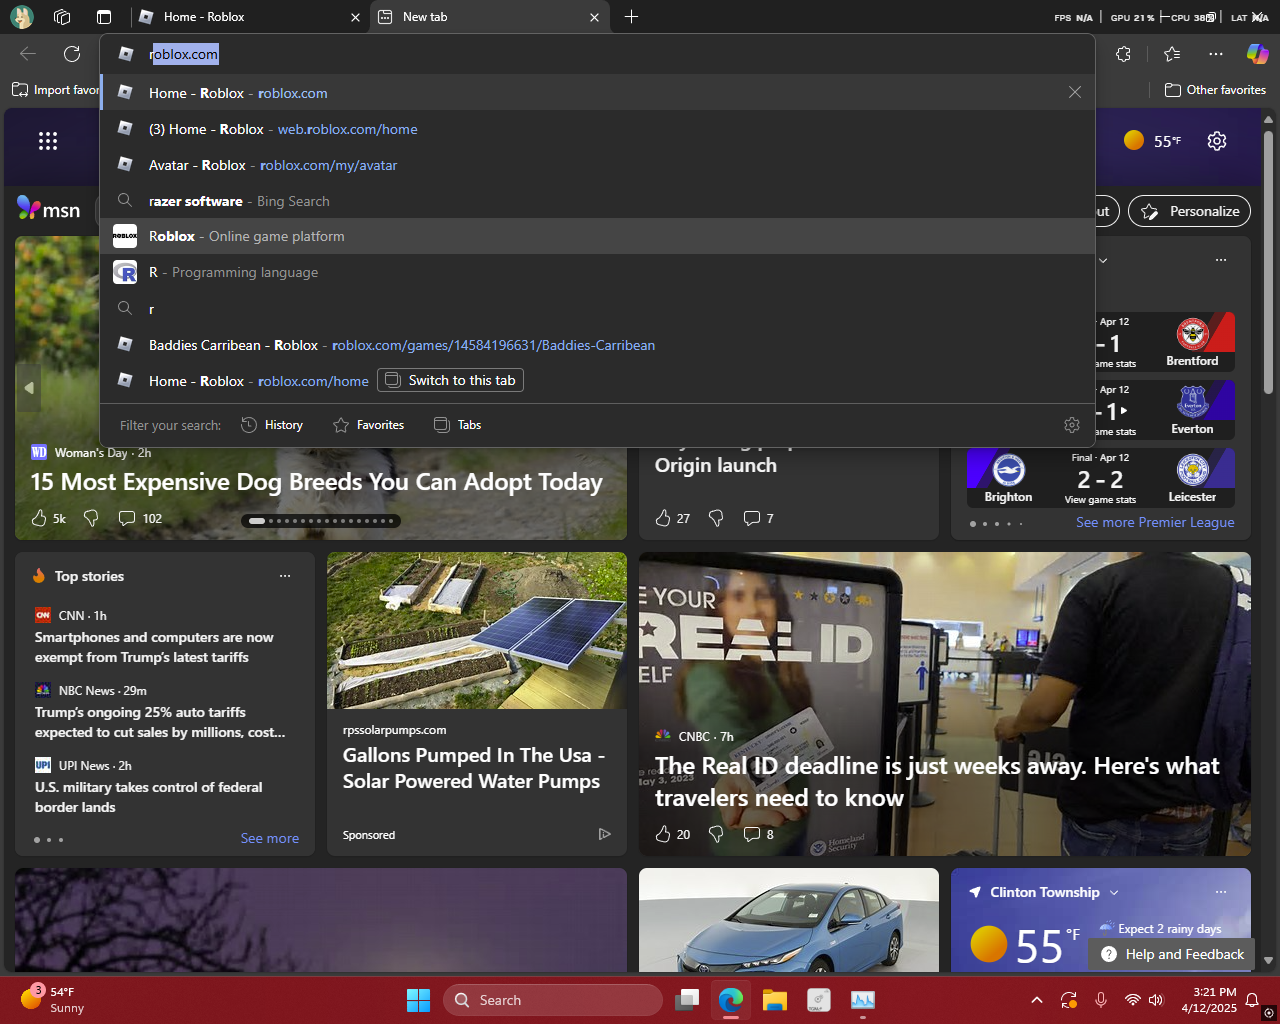Open comments on the Dog Breeds article
This screenshot has width=1280, height=1024.
pos(140,518)
